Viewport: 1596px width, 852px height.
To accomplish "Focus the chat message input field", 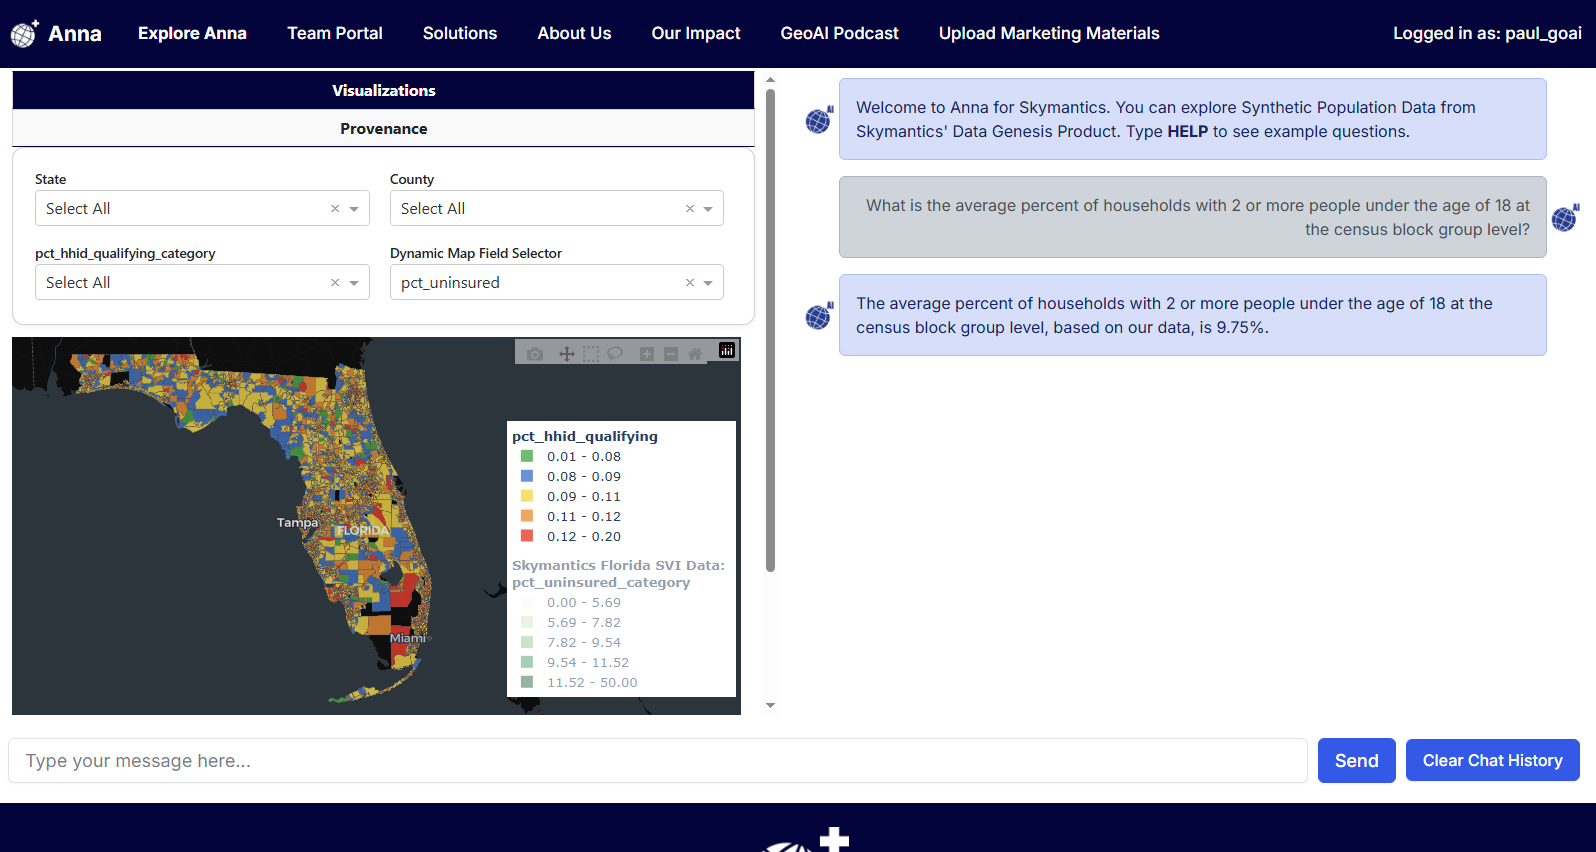I will click(x=657, y=761).
